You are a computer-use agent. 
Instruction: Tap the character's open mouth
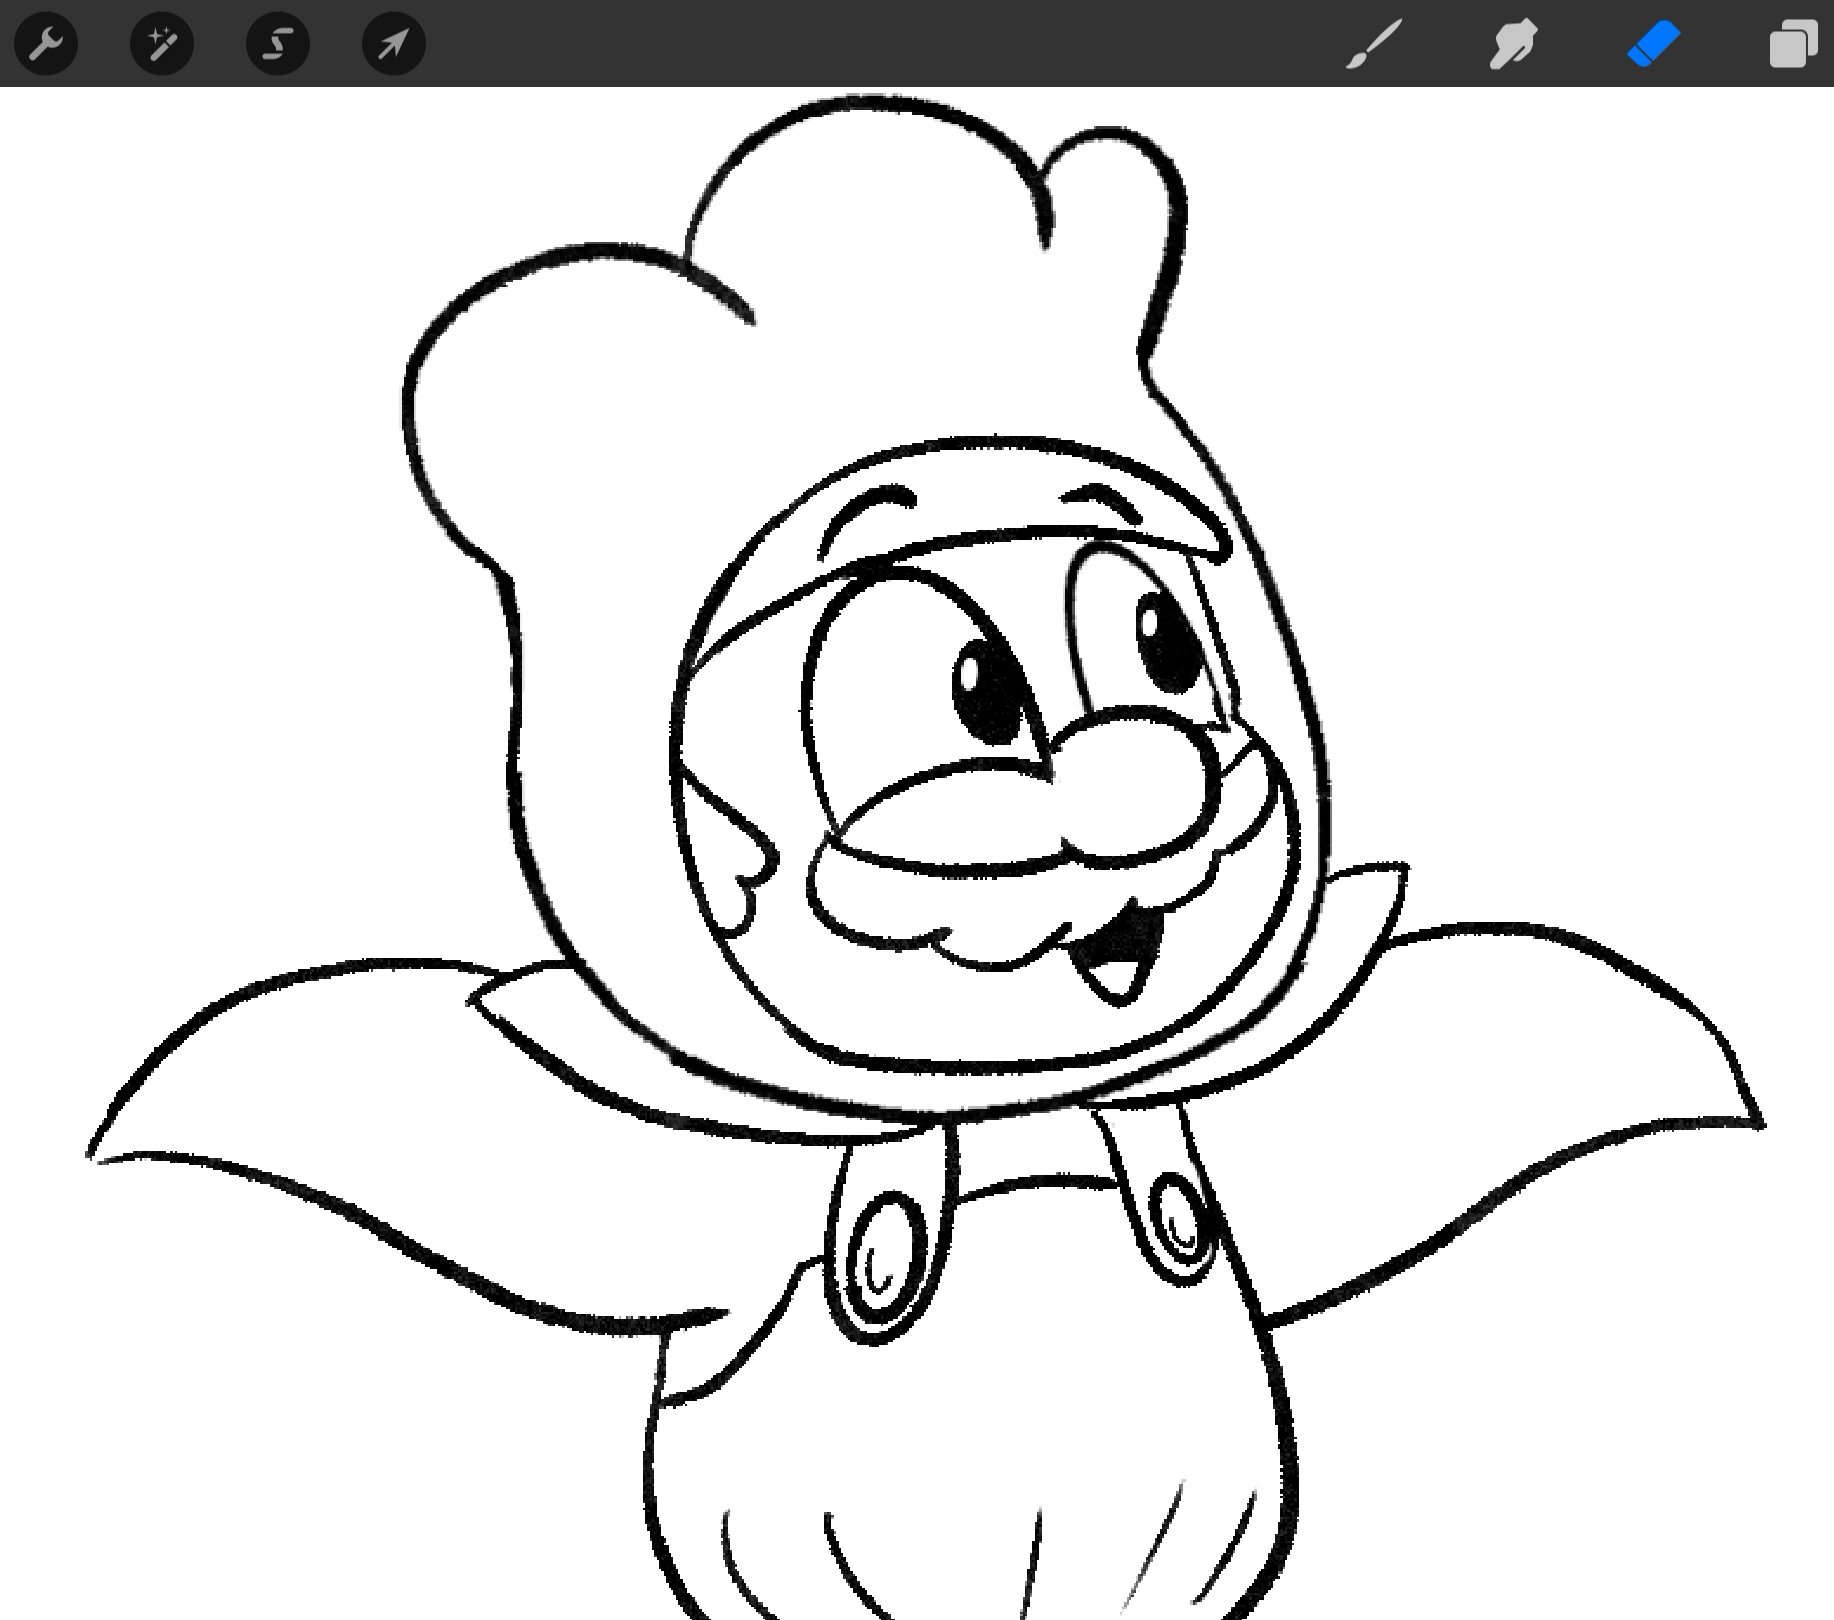[x=1122, y=952]
